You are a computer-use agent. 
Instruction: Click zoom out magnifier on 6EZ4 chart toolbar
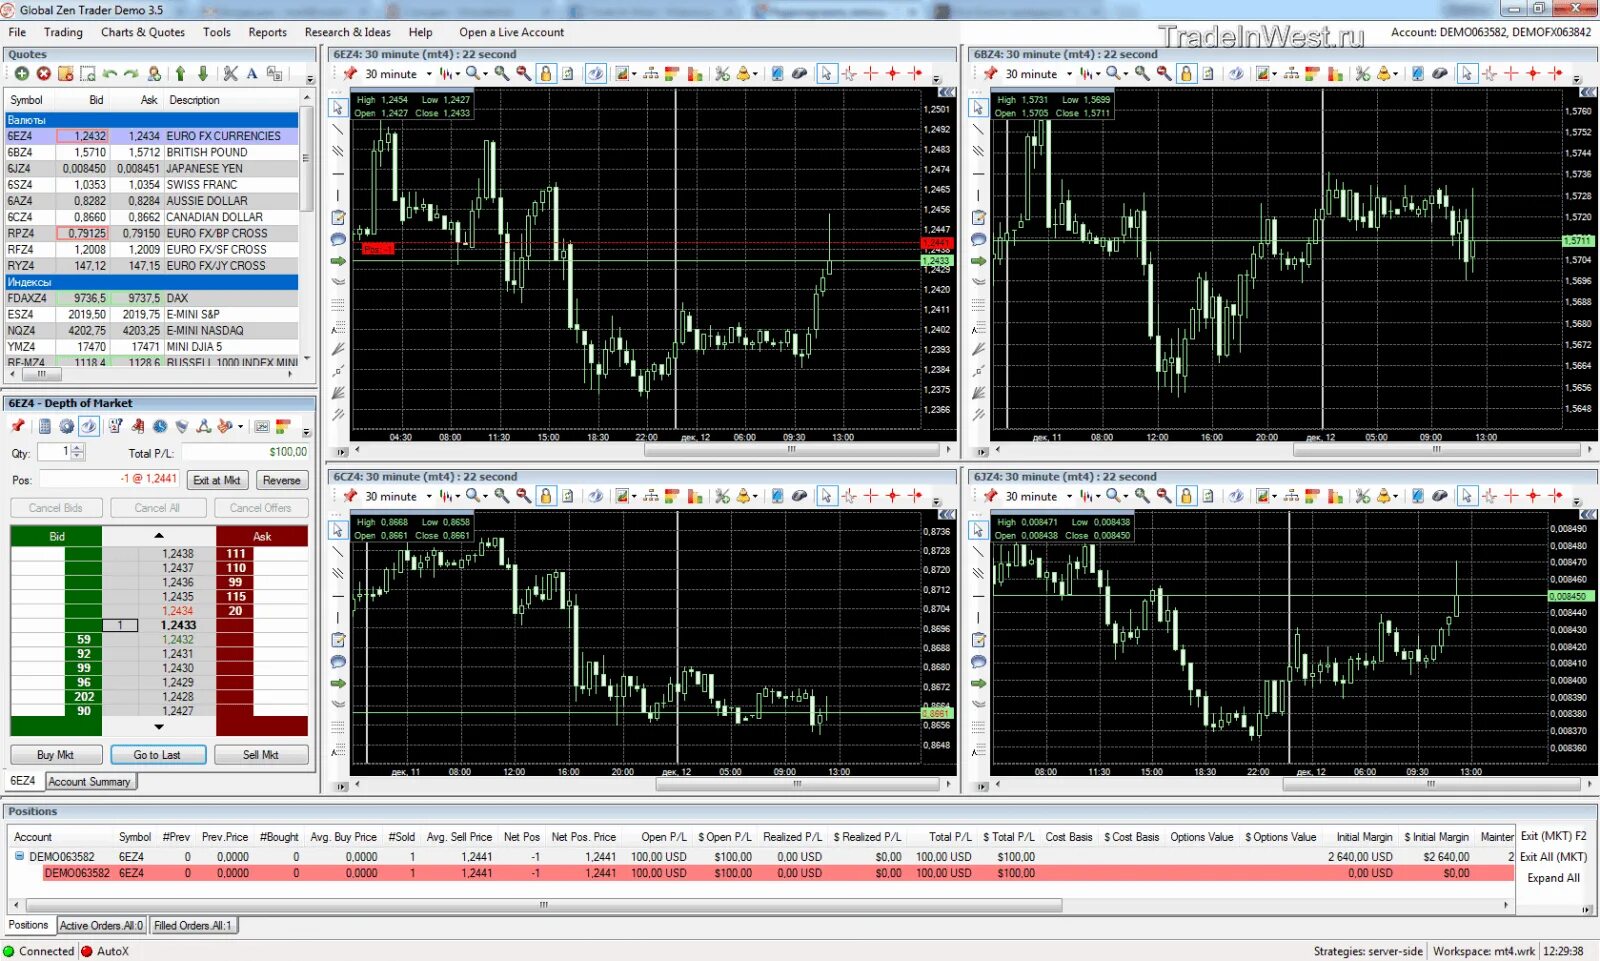point(523,74)
